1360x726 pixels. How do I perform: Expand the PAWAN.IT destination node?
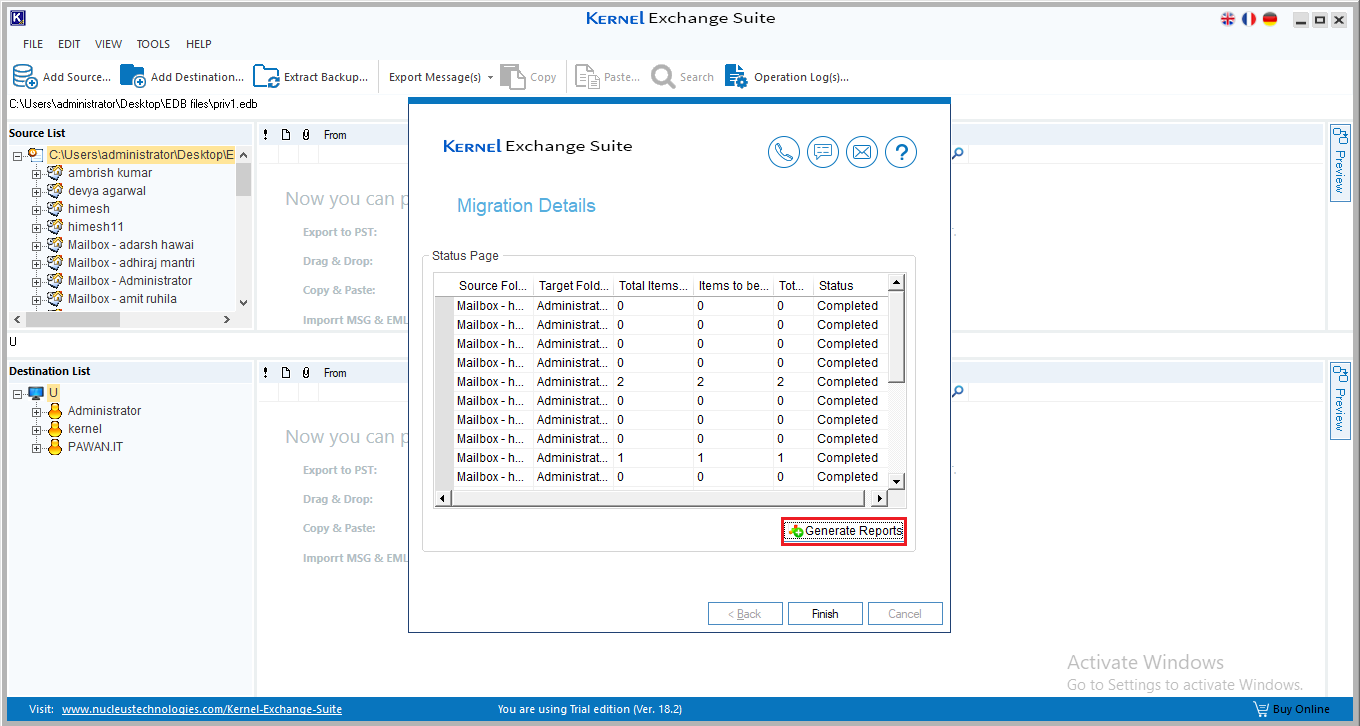pyautogui.click(x=37, y=448)
